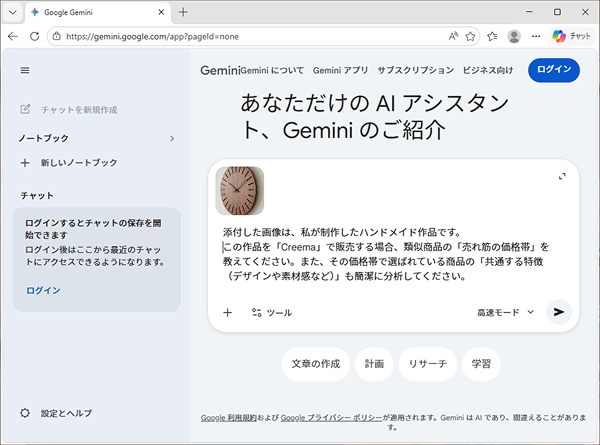The height and width of the screenshot is (445, 600).
Task: Send the prompt with arrow icon
Action: coord(559,312)
